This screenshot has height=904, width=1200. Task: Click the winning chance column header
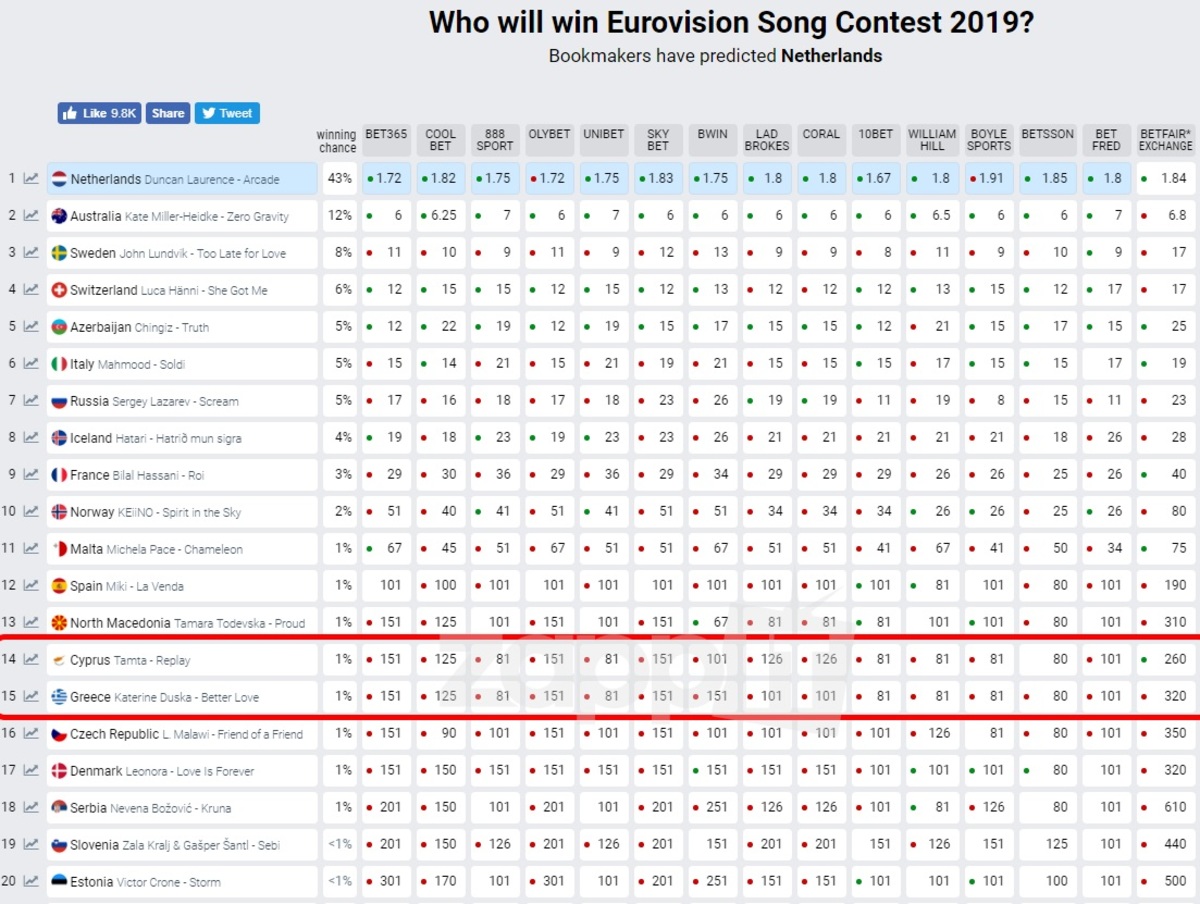tap(336, 141)
